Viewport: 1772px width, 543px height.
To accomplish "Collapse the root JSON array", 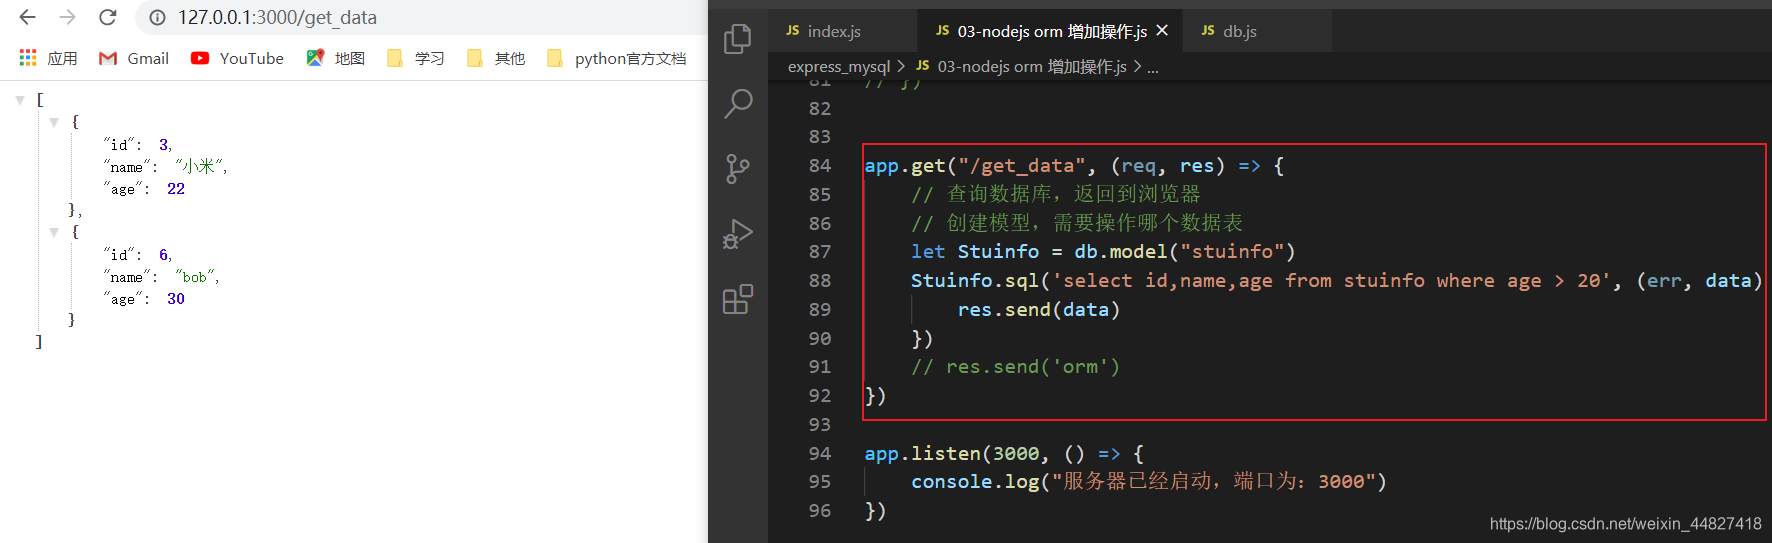I will click(x=20, y=100).
